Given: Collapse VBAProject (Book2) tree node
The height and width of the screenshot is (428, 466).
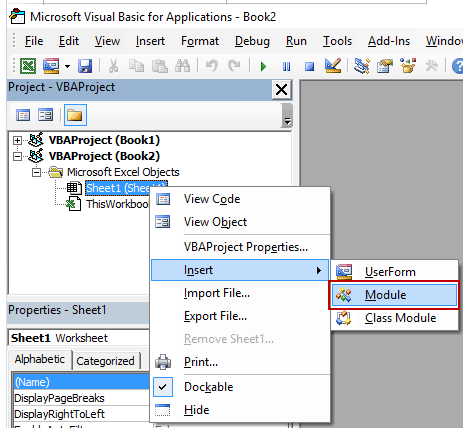Looking at the screenshot, I should 17,156.
